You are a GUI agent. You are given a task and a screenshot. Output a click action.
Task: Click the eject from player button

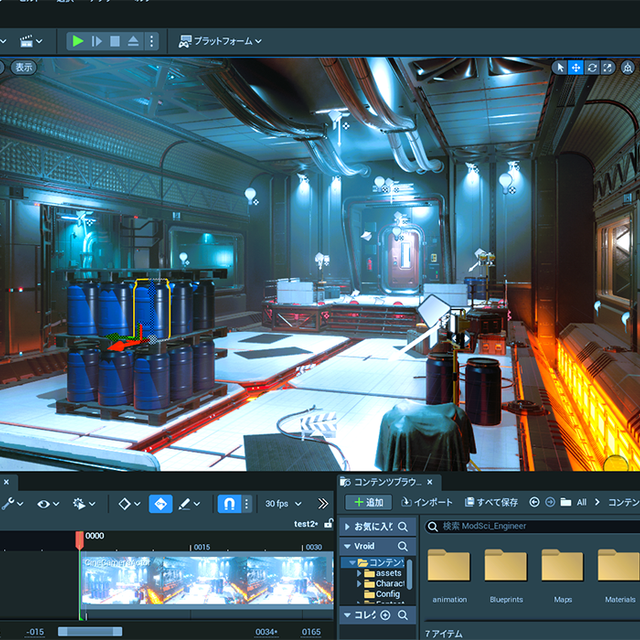click(133, 41)
